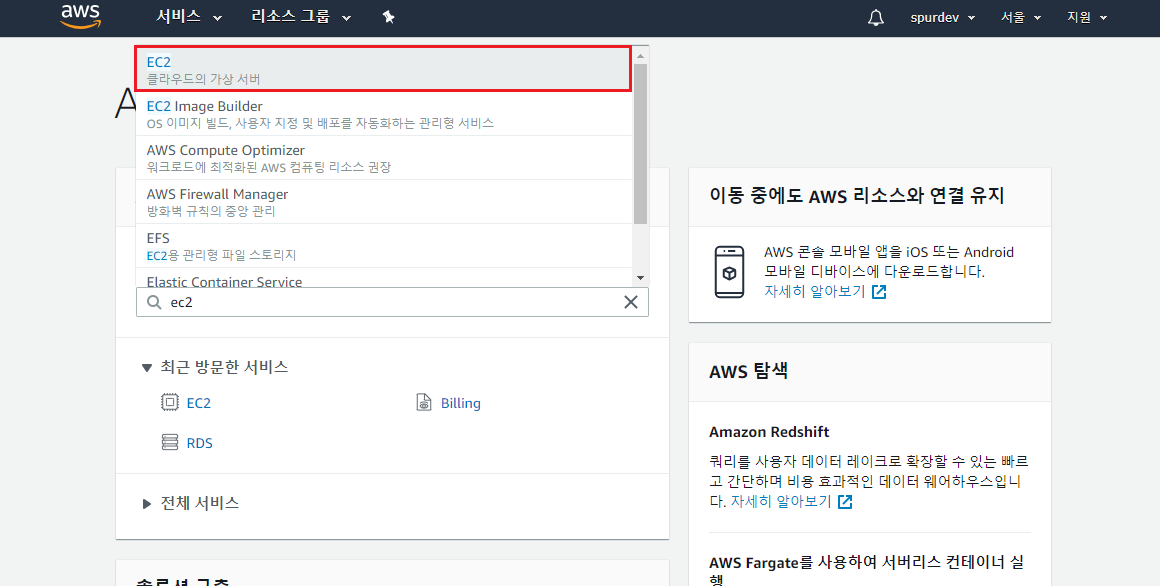Open Billing link in recent services
Image resolution: width=1160 pixels, height=586 pixels.
(x=460, y=403)
